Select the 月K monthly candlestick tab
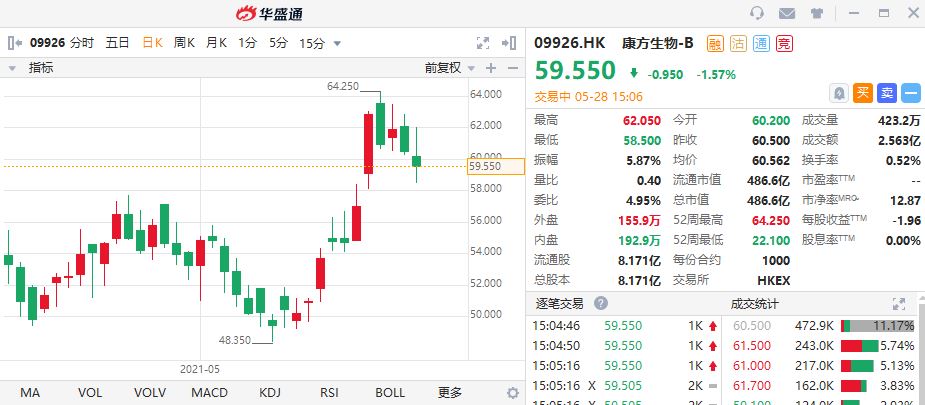The width and height of the screenshot is (925, 405). pyautogui.click(x=217, y=42)
